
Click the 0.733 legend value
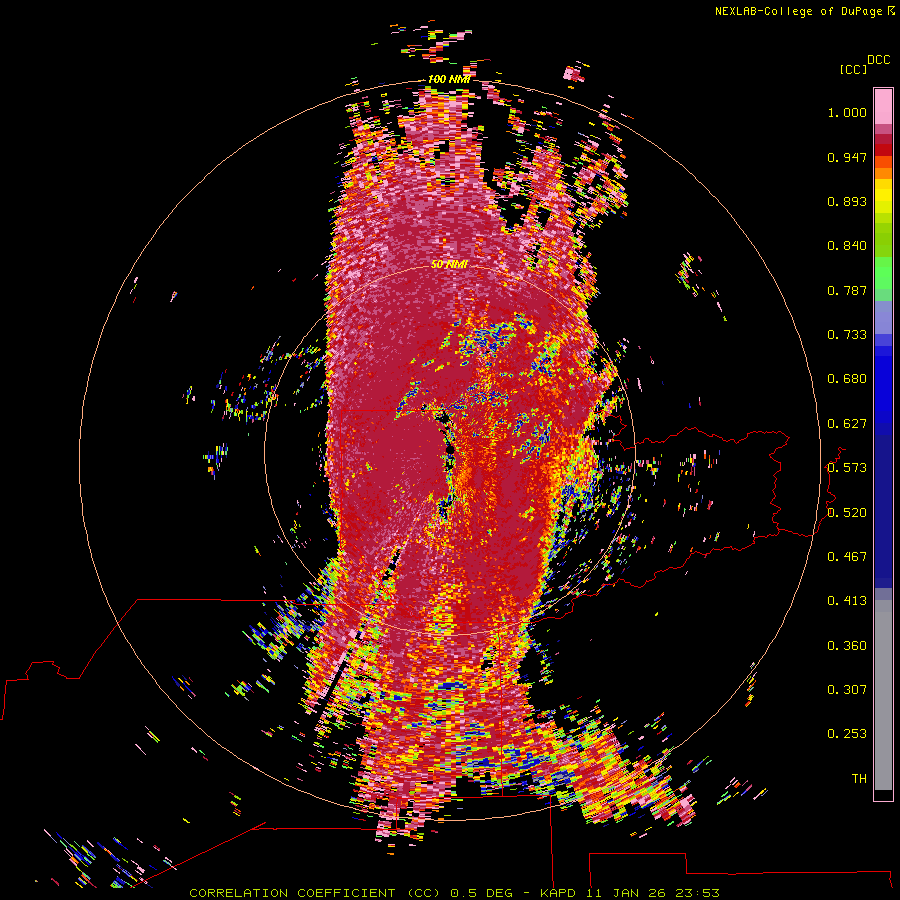[847, 335]
